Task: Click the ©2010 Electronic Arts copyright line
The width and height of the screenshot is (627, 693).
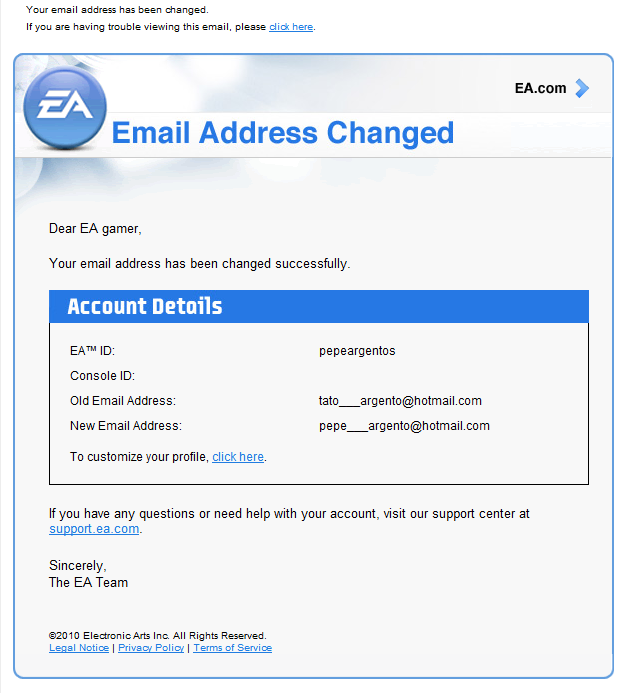Action: [158, 636]
